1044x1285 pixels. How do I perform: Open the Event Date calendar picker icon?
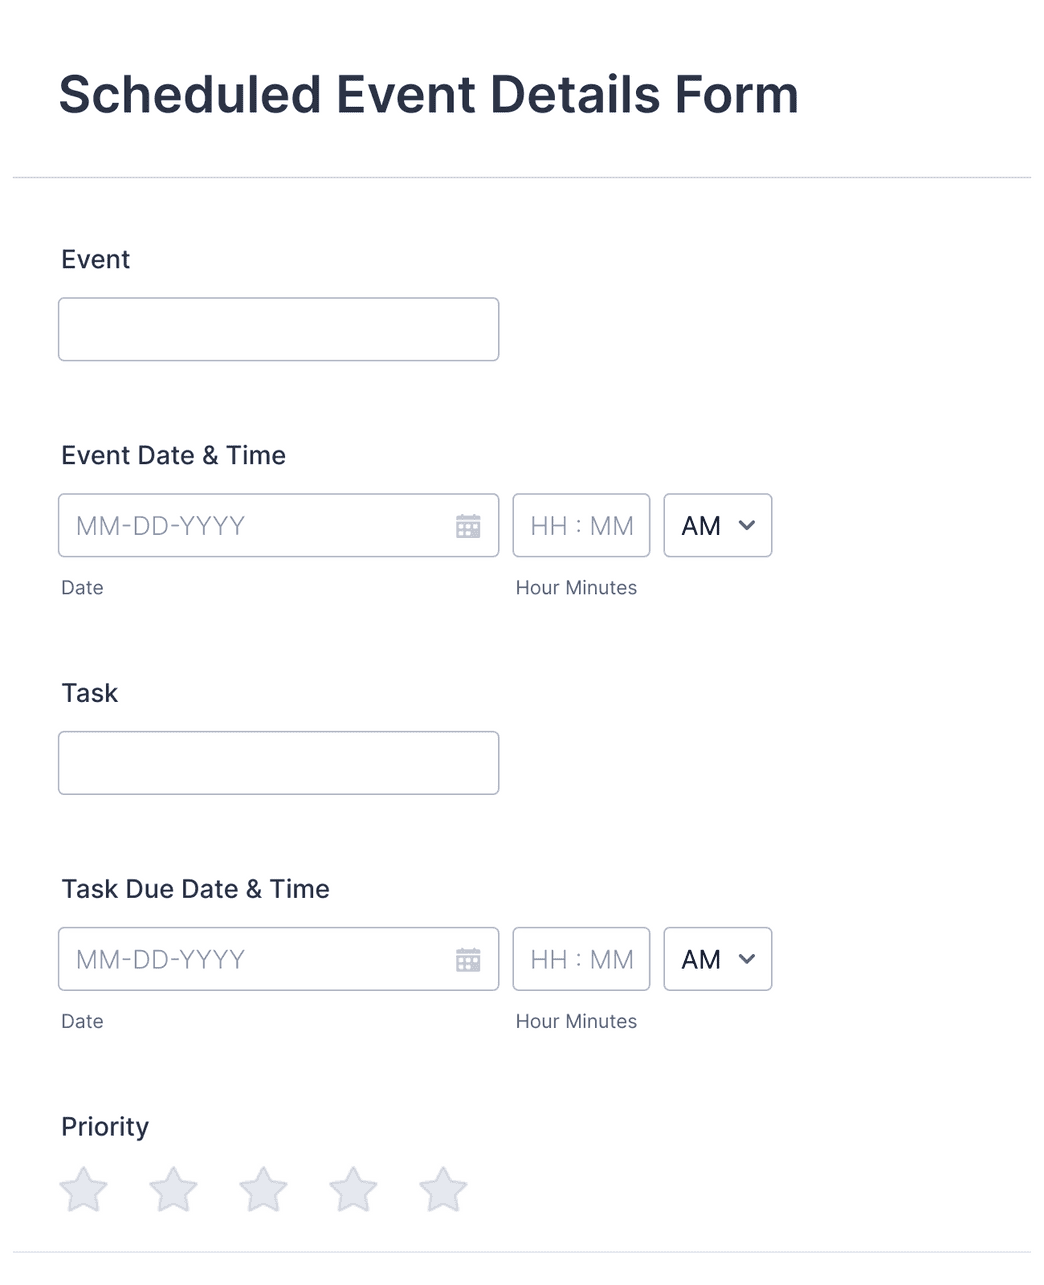pyautogui.click(x=468, y=525)
